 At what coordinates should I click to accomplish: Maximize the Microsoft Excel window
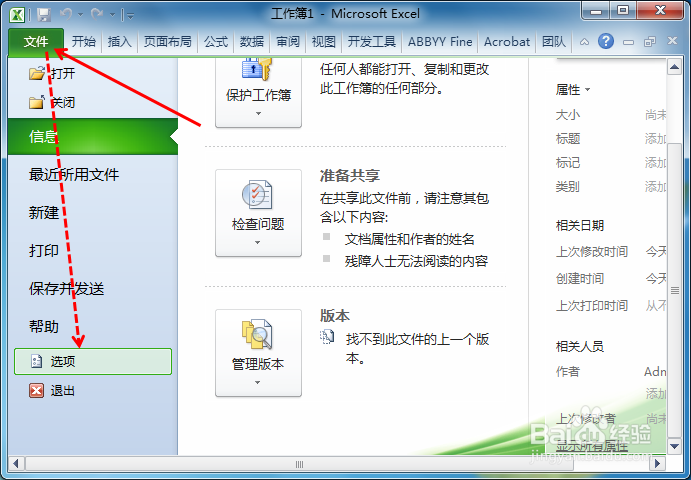pyautogui.click(x=622, y=11)
